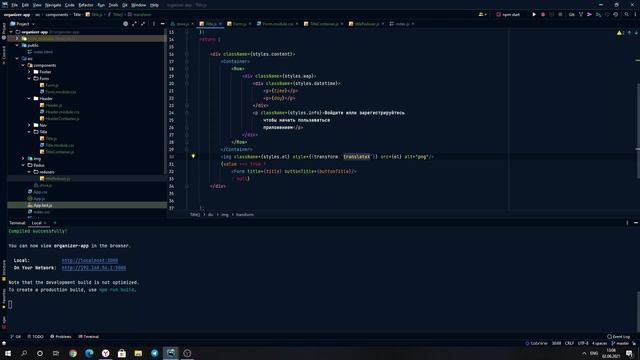This screenshot has width=640, height=360.
Task: Run the npm start configuration
Action: [x=534, y=14]
